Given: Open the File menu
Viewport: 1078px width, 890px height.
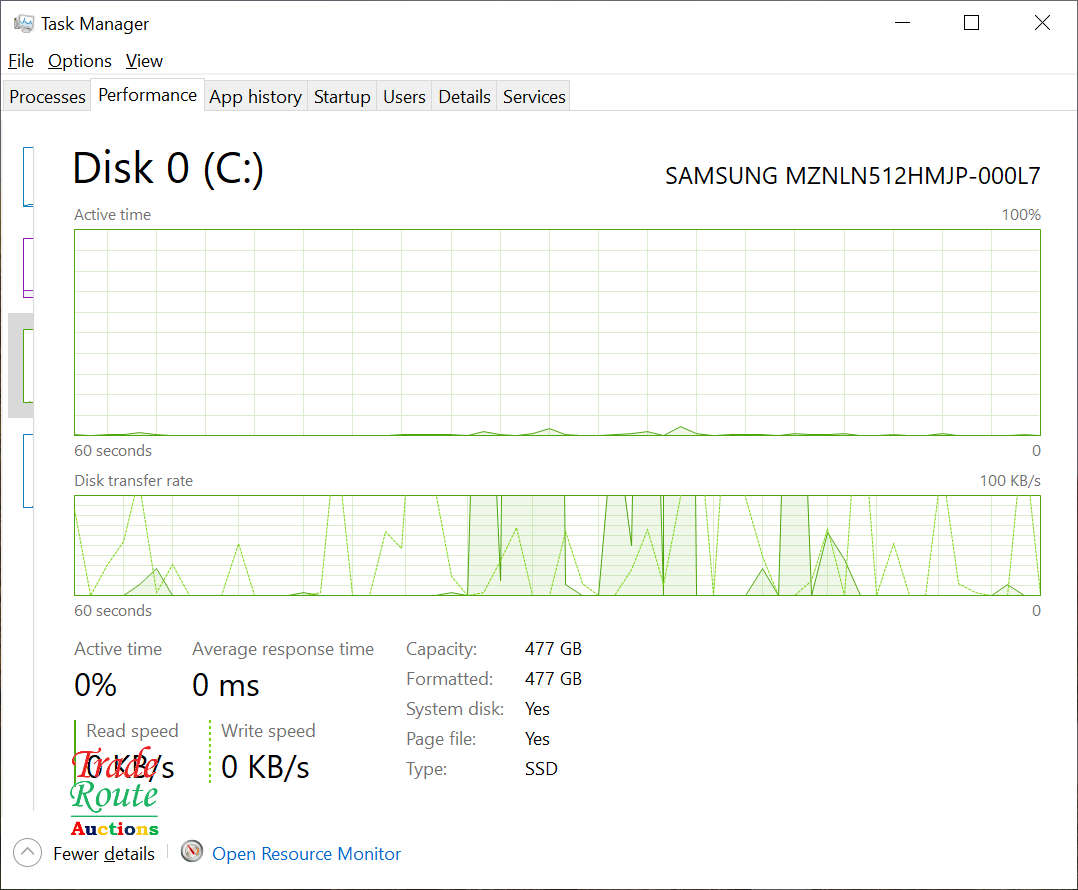Looking at the screenshot, I should pyautogui.click(x=21, y=61).
